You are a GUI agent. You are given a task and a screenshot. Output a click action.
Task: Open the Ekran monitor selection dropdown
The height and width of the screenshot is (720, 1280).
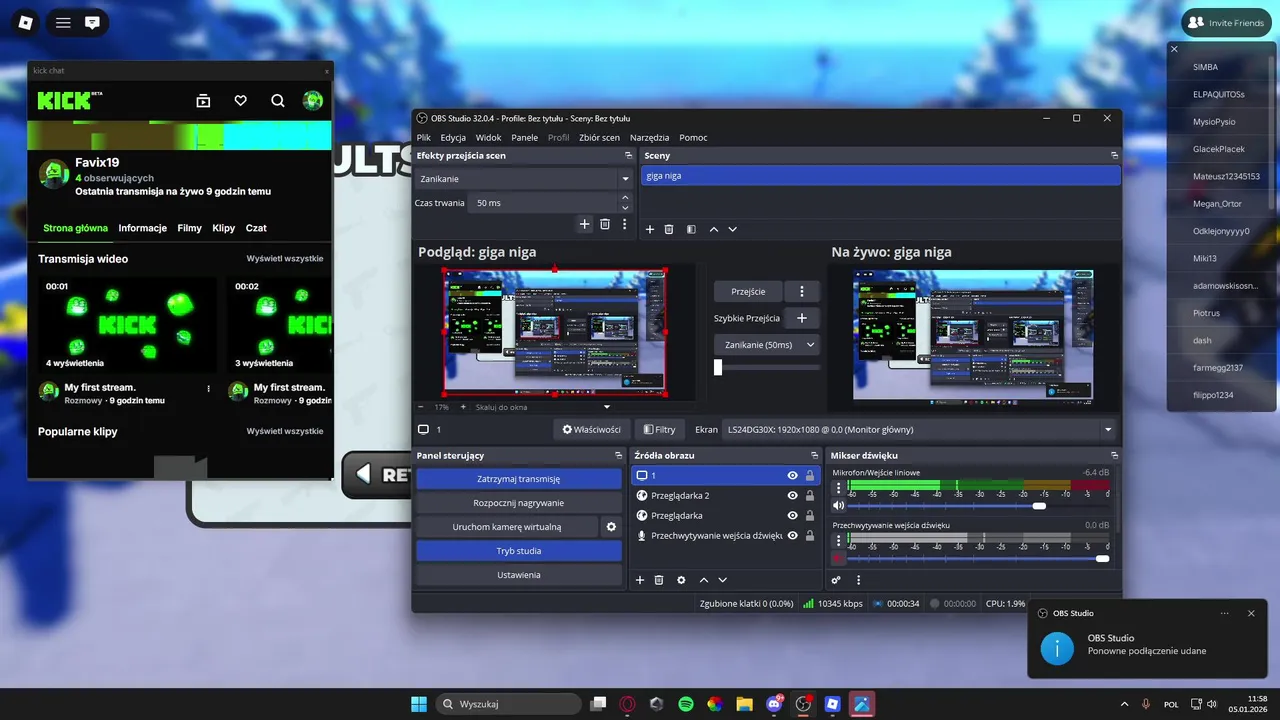coord(919,430)
